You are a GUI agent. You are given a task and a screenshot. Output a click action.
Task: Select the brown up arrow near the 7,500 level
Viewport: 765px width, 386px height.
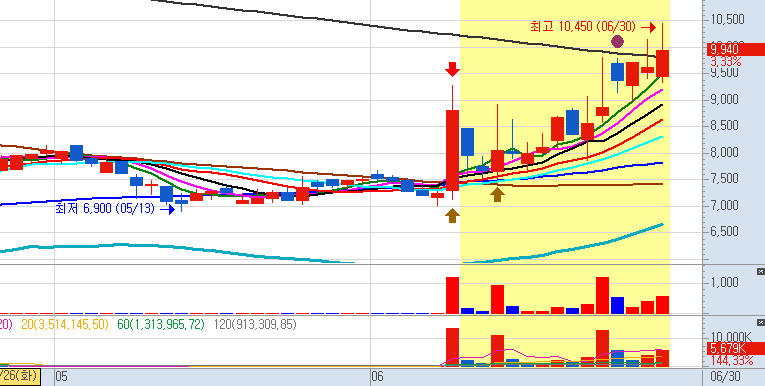click(x=497, y=194)
